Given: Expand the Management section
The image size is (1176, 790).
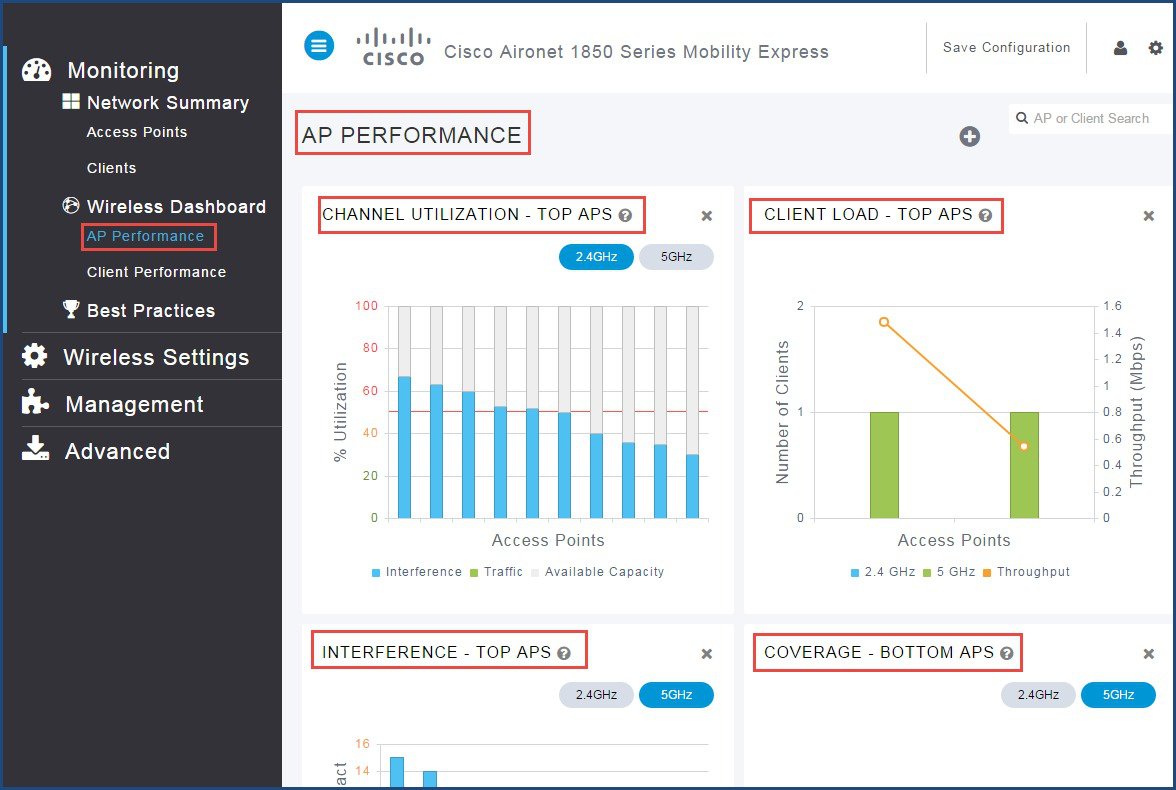Looking at the screenshot, I should (134, 404).
